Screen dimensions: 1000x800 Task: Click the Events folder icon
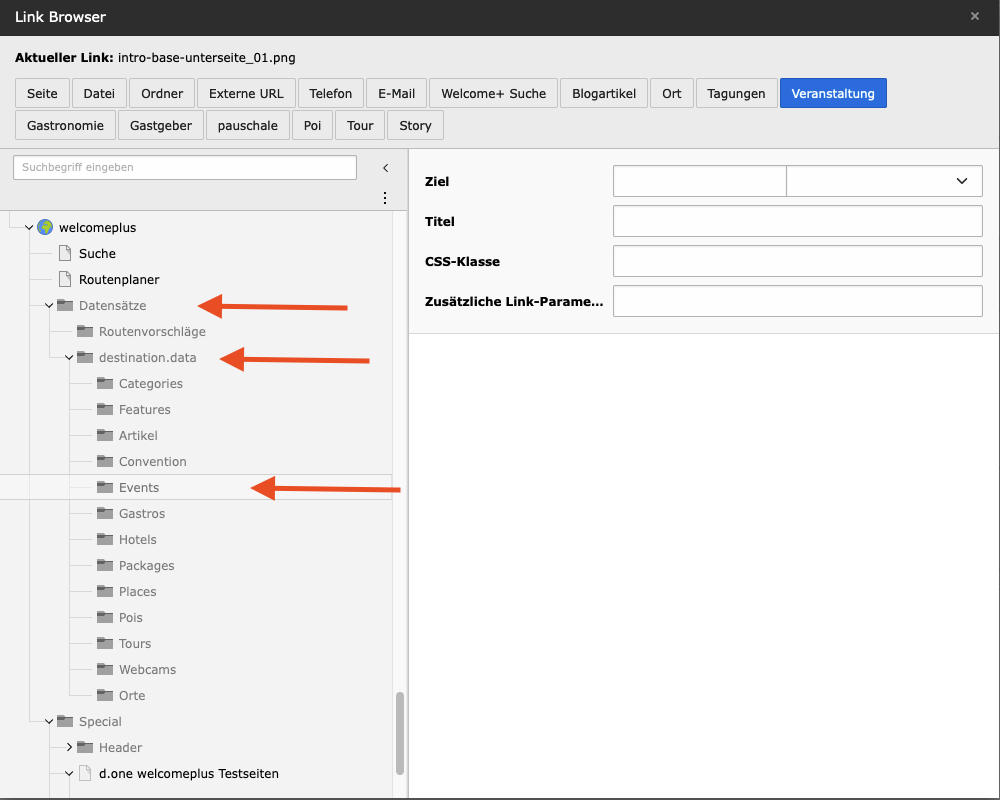click(105, 487)
